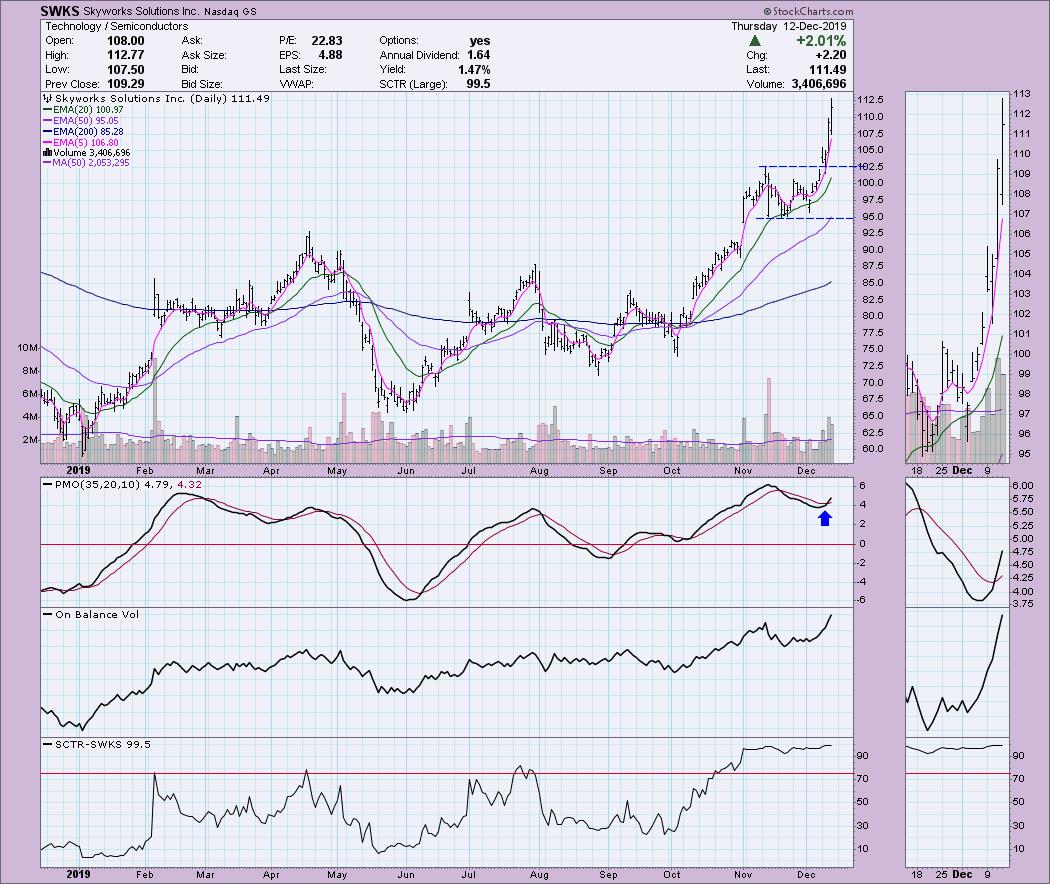Click the Prev Close value 109.29
Viewport: 1050px width, 884px height.
click(126, 84)
